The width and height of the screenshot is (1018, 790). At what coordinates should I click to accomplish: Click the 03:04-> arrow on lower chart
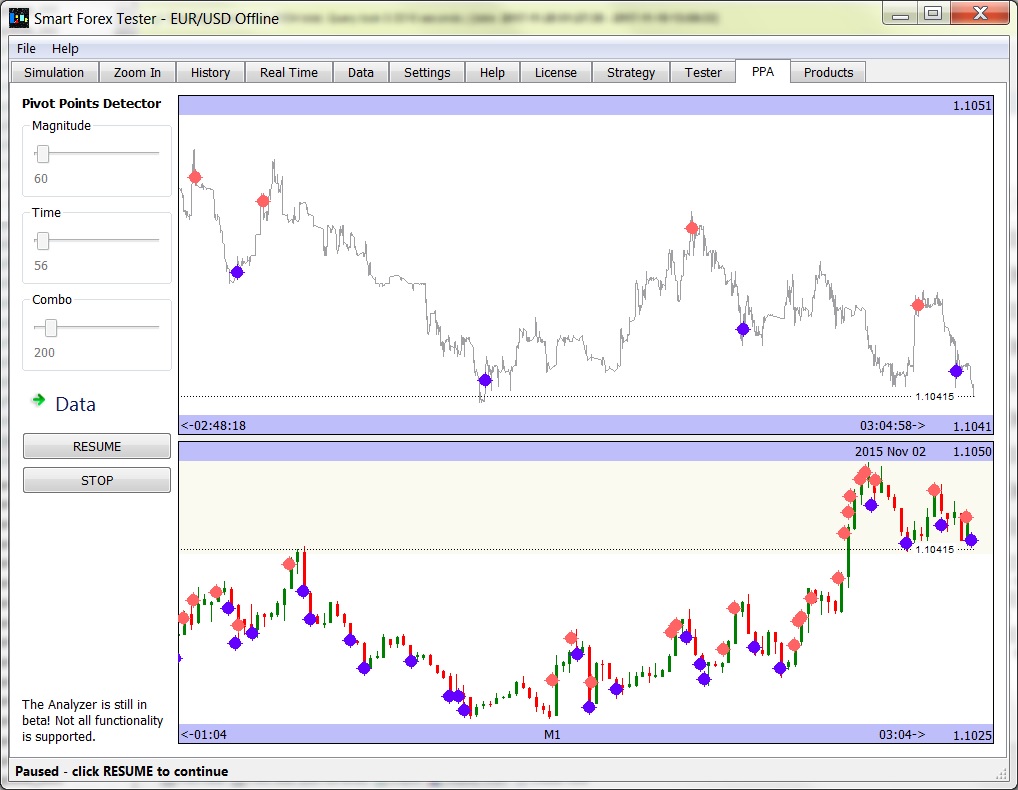[x=902, y=735]
